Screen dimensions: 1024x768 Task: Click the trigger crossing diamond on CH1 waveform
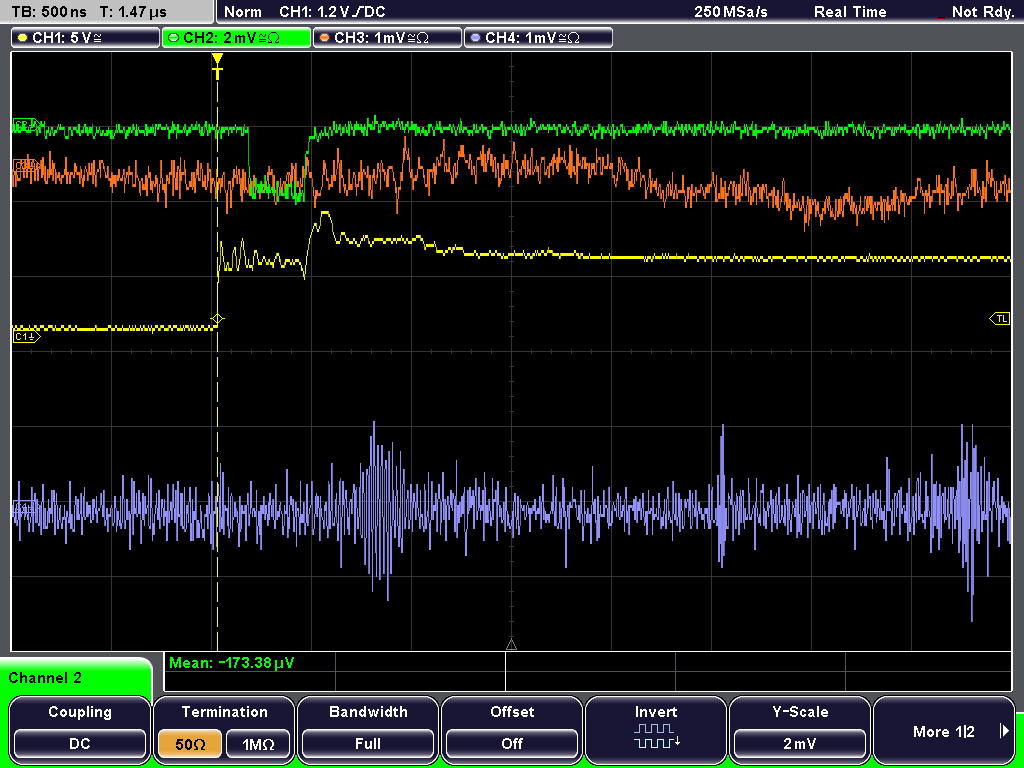click(217, 319)
